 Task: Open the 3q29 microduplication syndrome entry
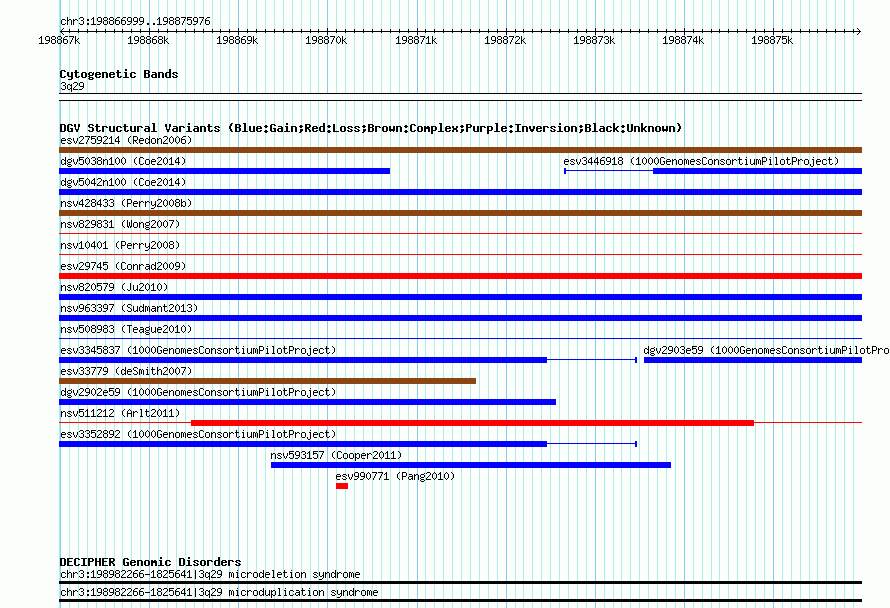tap(219, 593)
